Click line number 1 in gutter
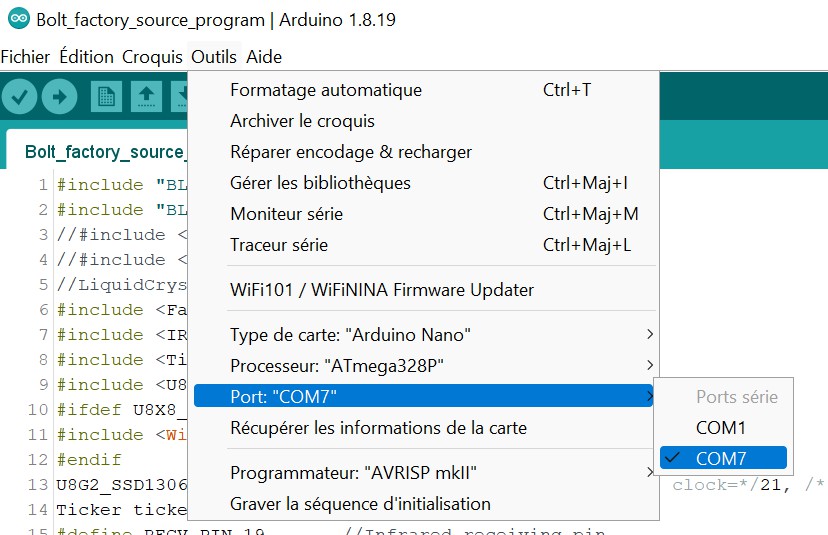The width and height of the screenshot is (828, 535). (x=43, y=185)
